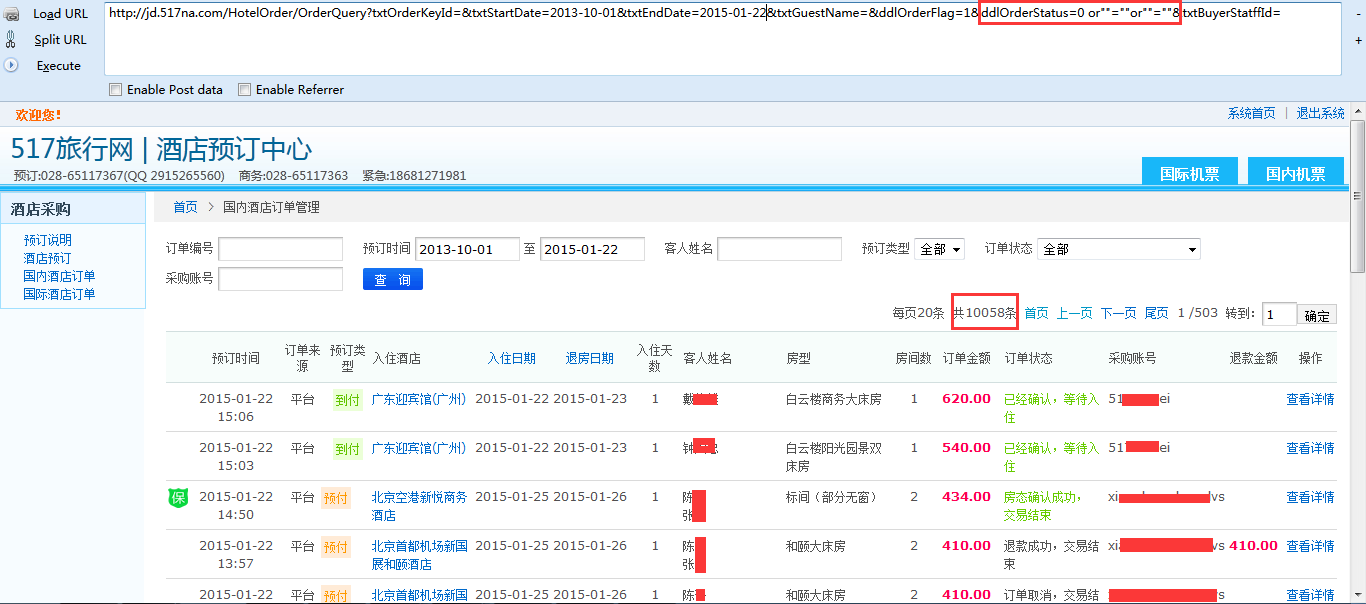Click the 到付 tag for 620.00 order
This screenshot has width=1366, height=604.
pyautogui.click(x=347, y=400)
